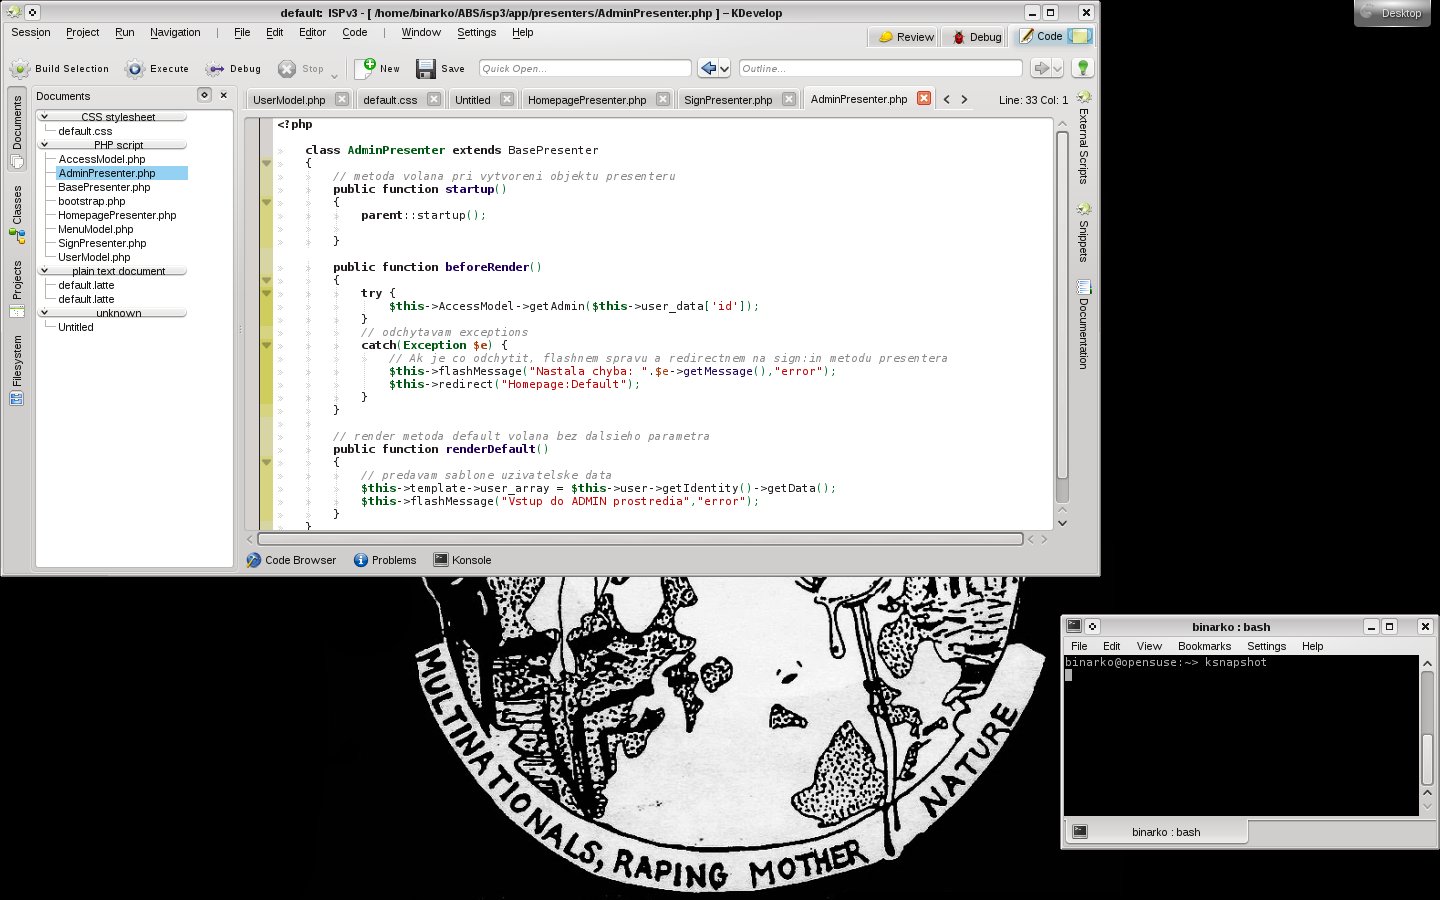This screenshot has height=900, width=1440.
Task: Open the External Scripts side panel
Action: pos(1083,137)
